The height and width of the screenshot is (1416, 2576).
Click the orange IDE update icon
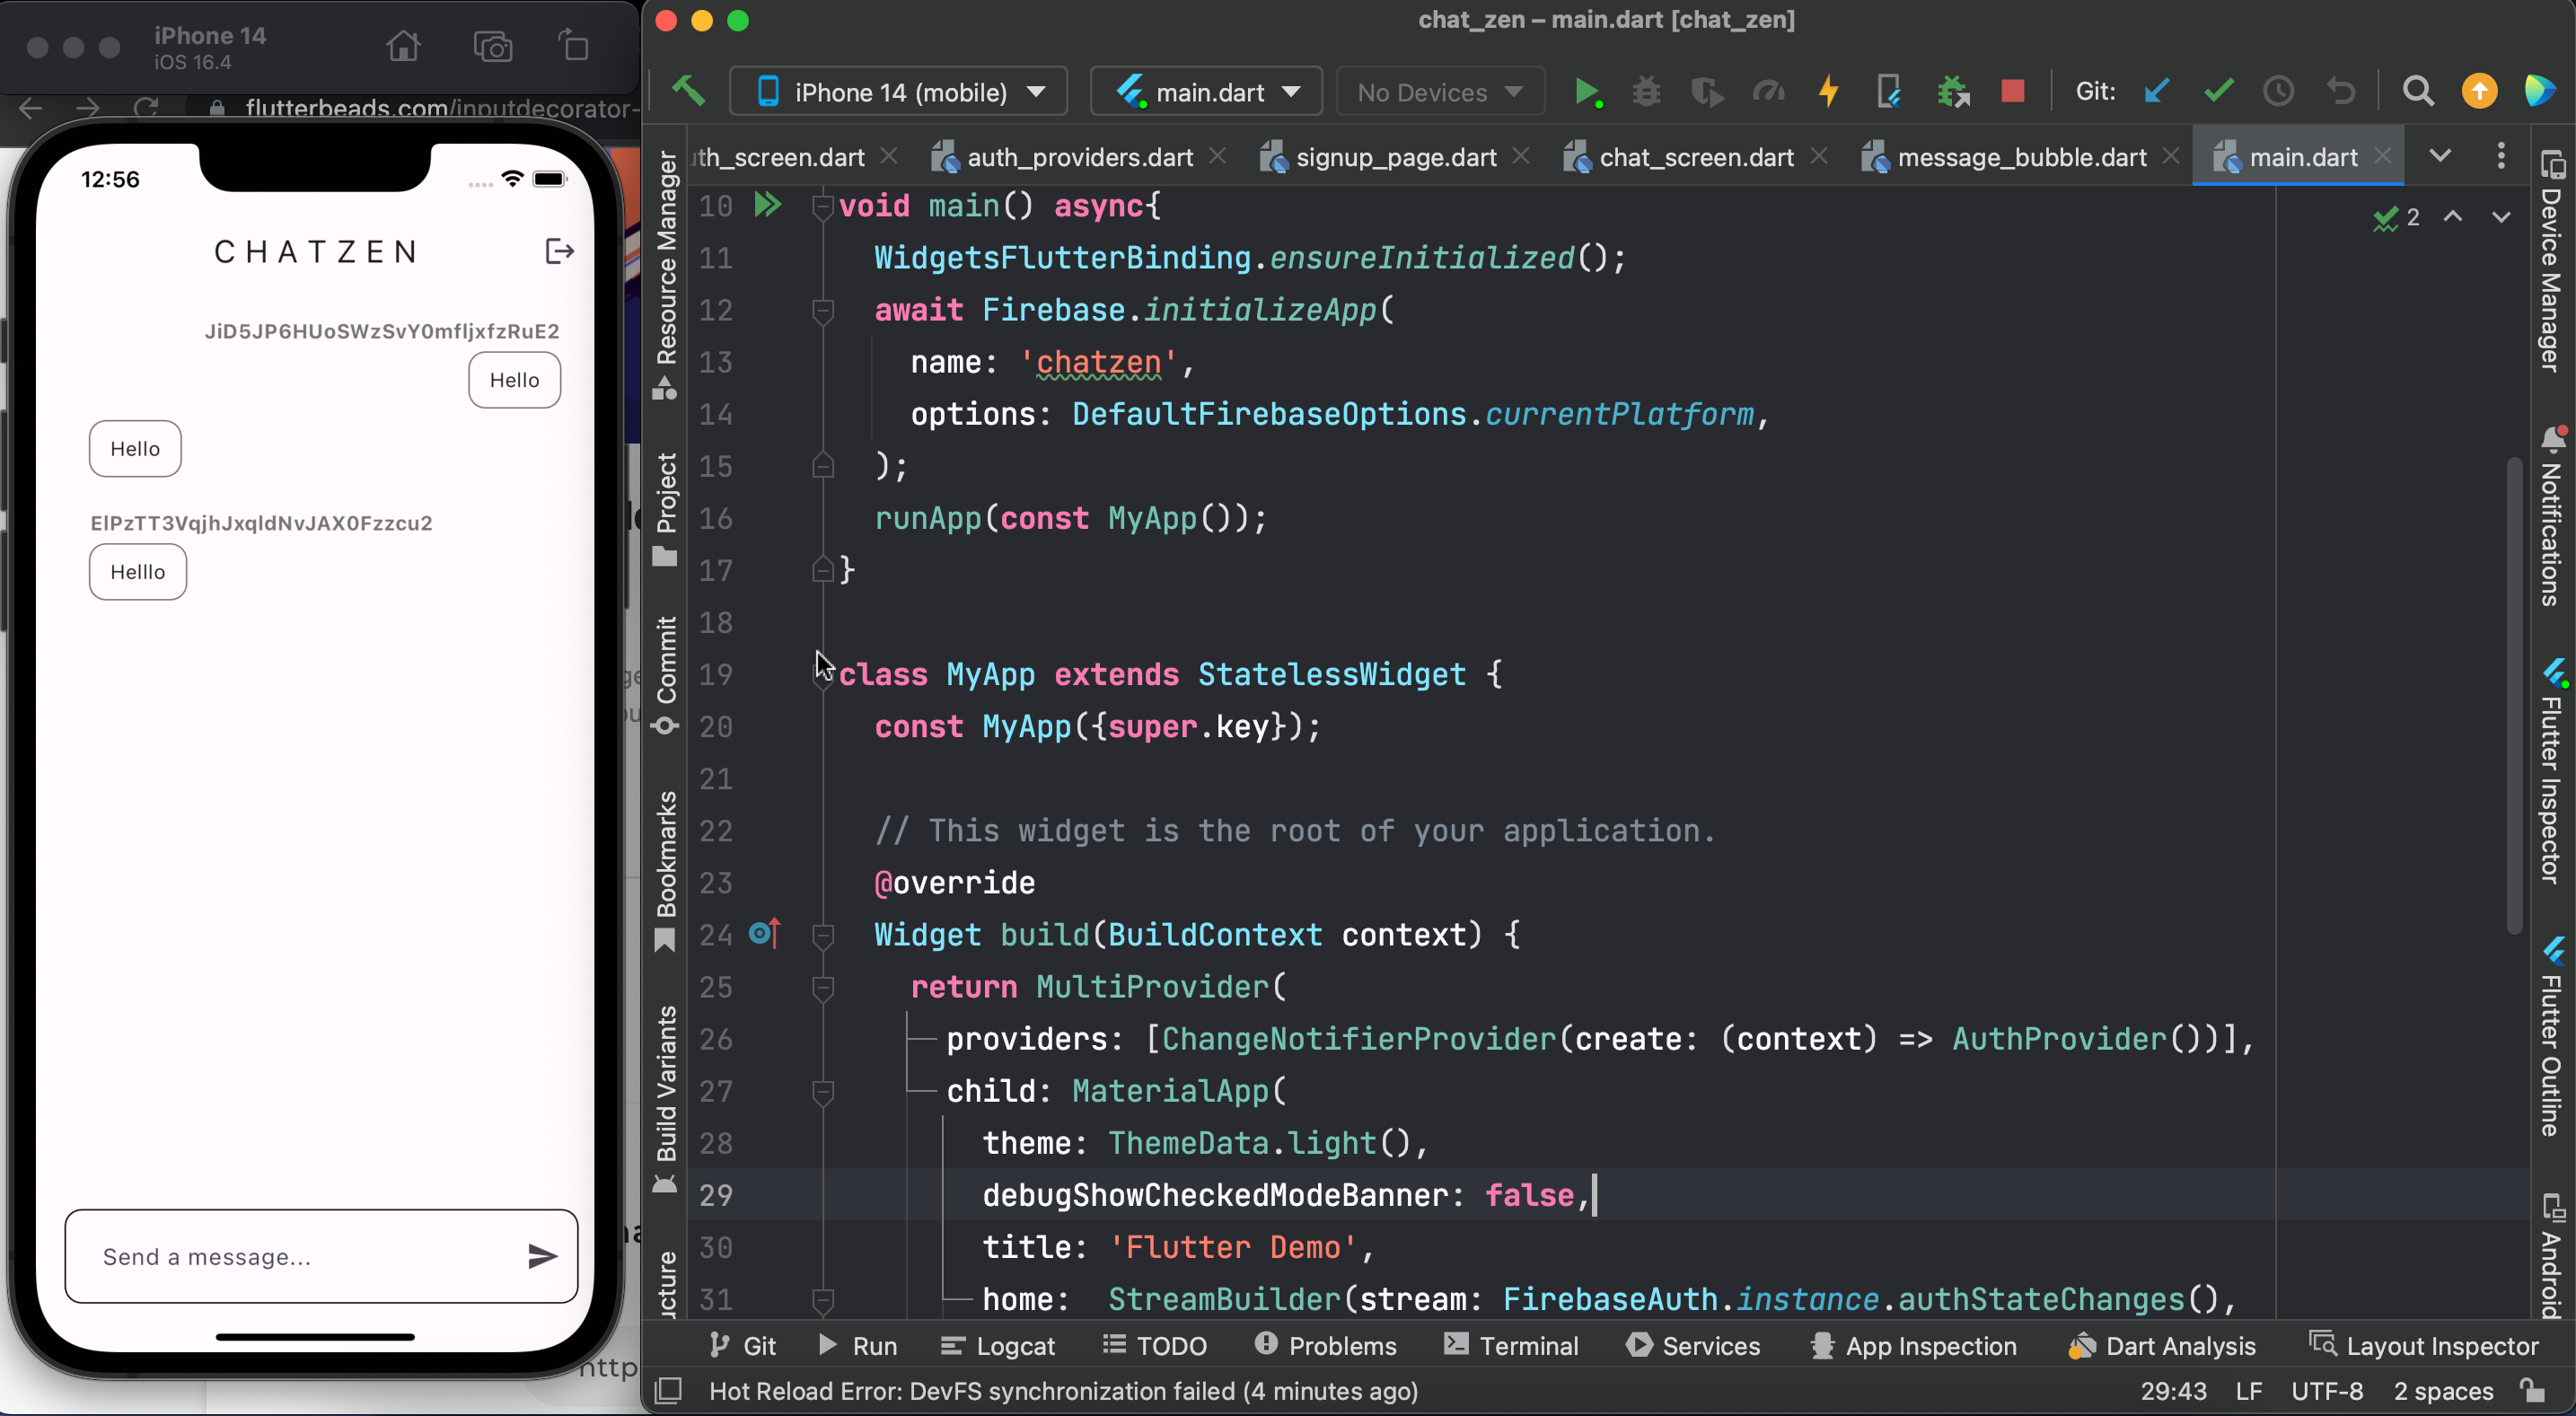coord(2479,92)
